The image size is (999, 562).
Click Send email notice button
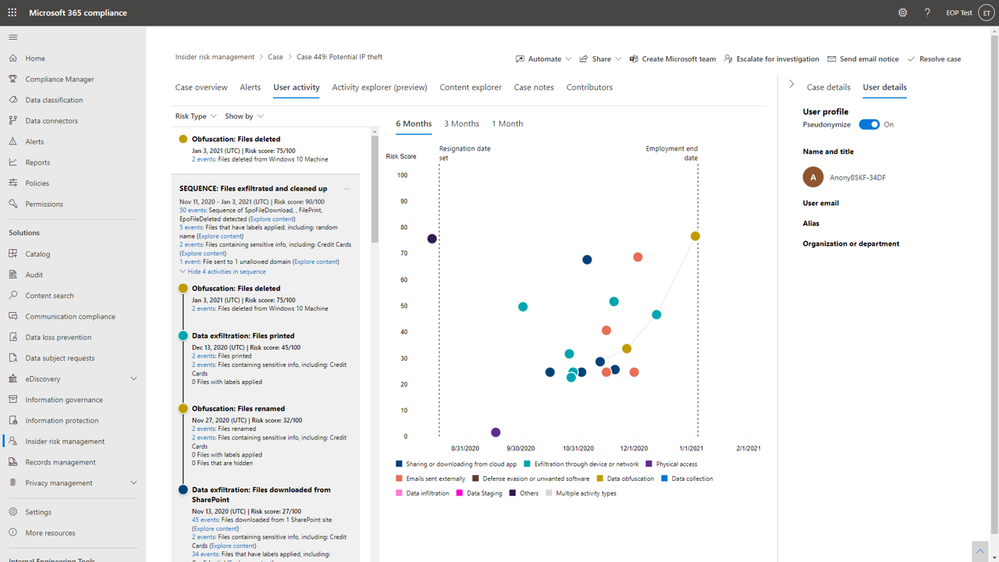863,59
